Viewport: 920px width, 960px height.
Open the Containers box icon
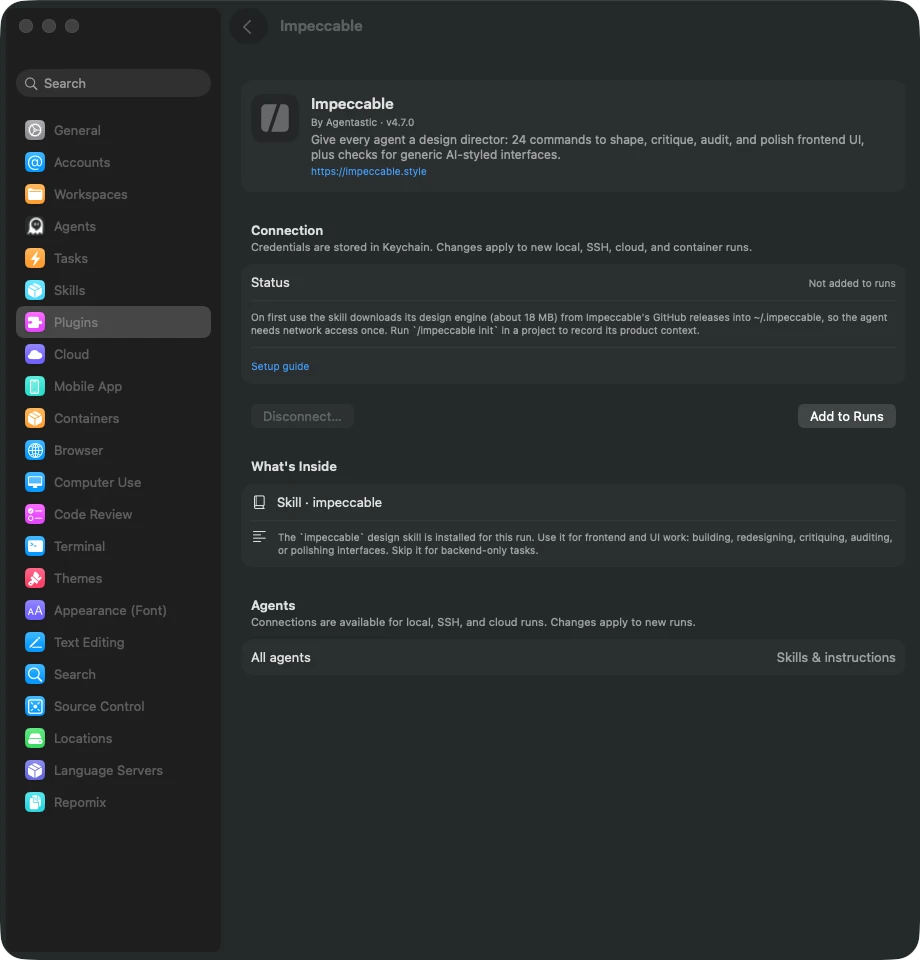coord(35,418)
